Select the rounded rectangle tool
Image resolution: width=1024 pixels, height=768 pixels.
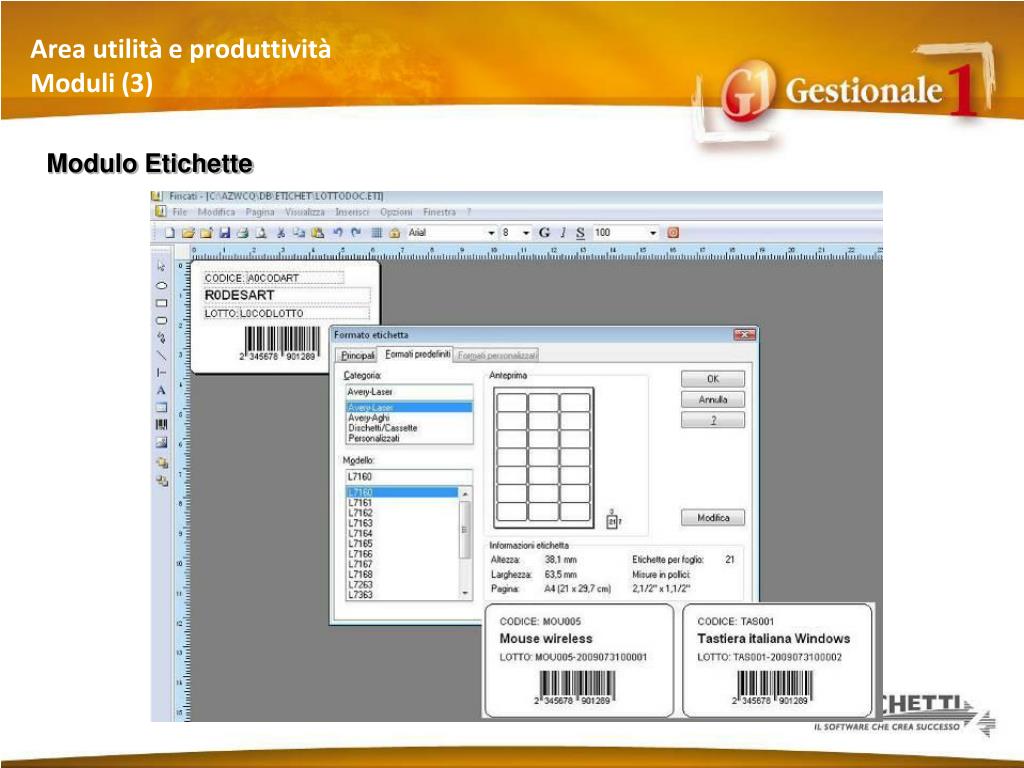pos(161,321)
